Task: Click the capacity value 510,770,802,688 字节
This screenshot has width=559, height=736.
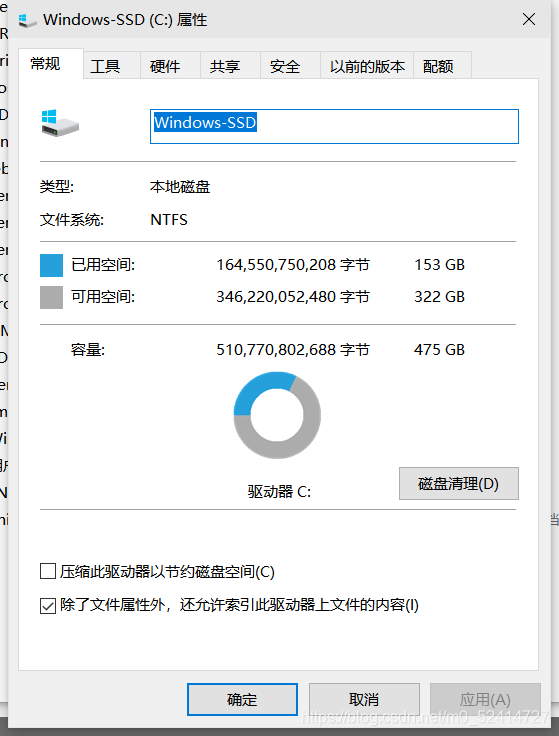Action: [x=293, y=350]
